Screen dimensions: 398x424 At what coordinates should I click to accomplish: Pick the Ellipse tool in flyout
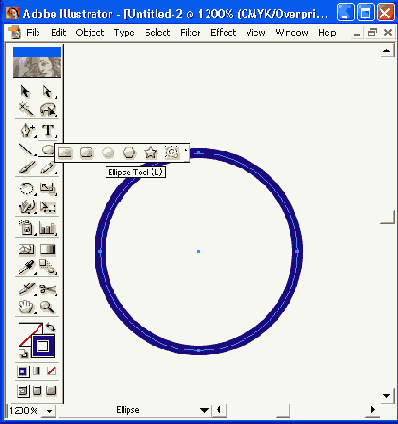click(108, 153)
